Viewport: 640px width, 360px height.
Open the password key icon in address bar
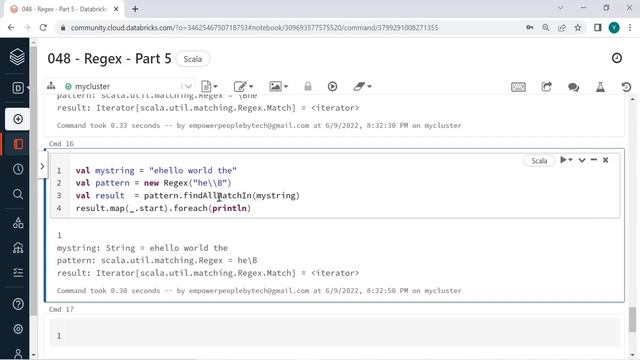(x=529, y=28)
